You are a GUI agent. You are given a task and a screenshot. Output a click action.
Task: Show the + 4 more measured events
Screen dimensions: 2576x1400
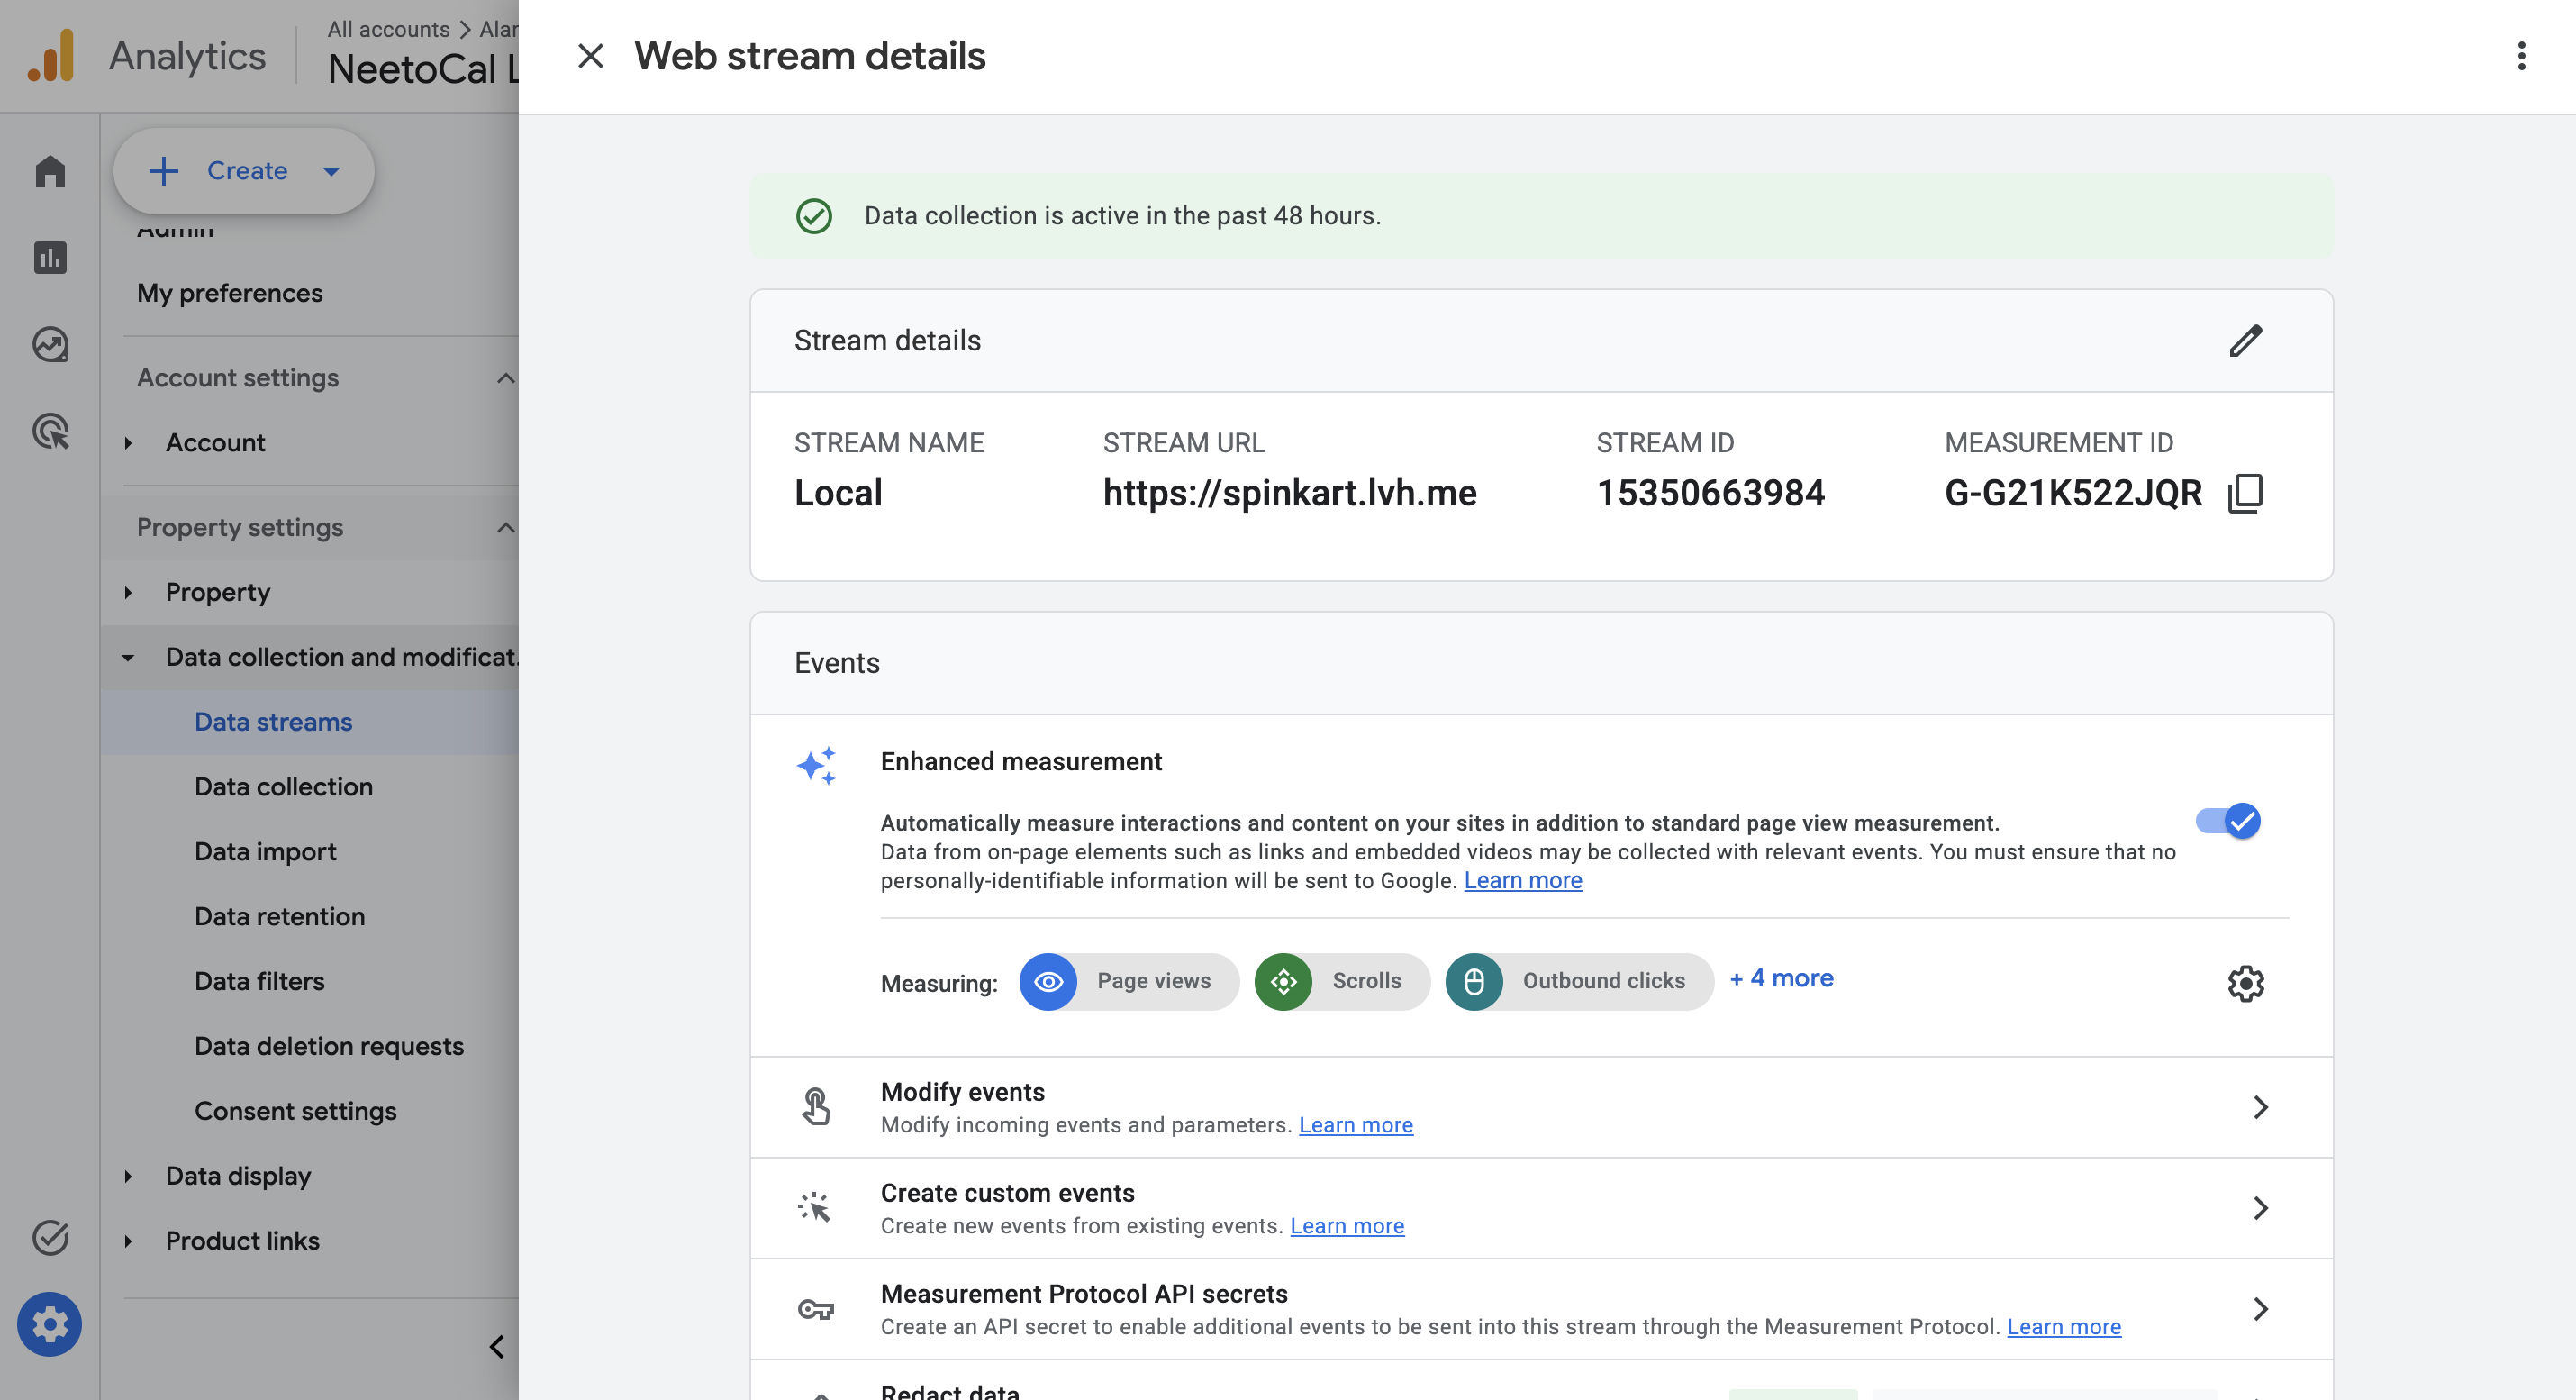pyautogui.click(x=1781, y=978)
